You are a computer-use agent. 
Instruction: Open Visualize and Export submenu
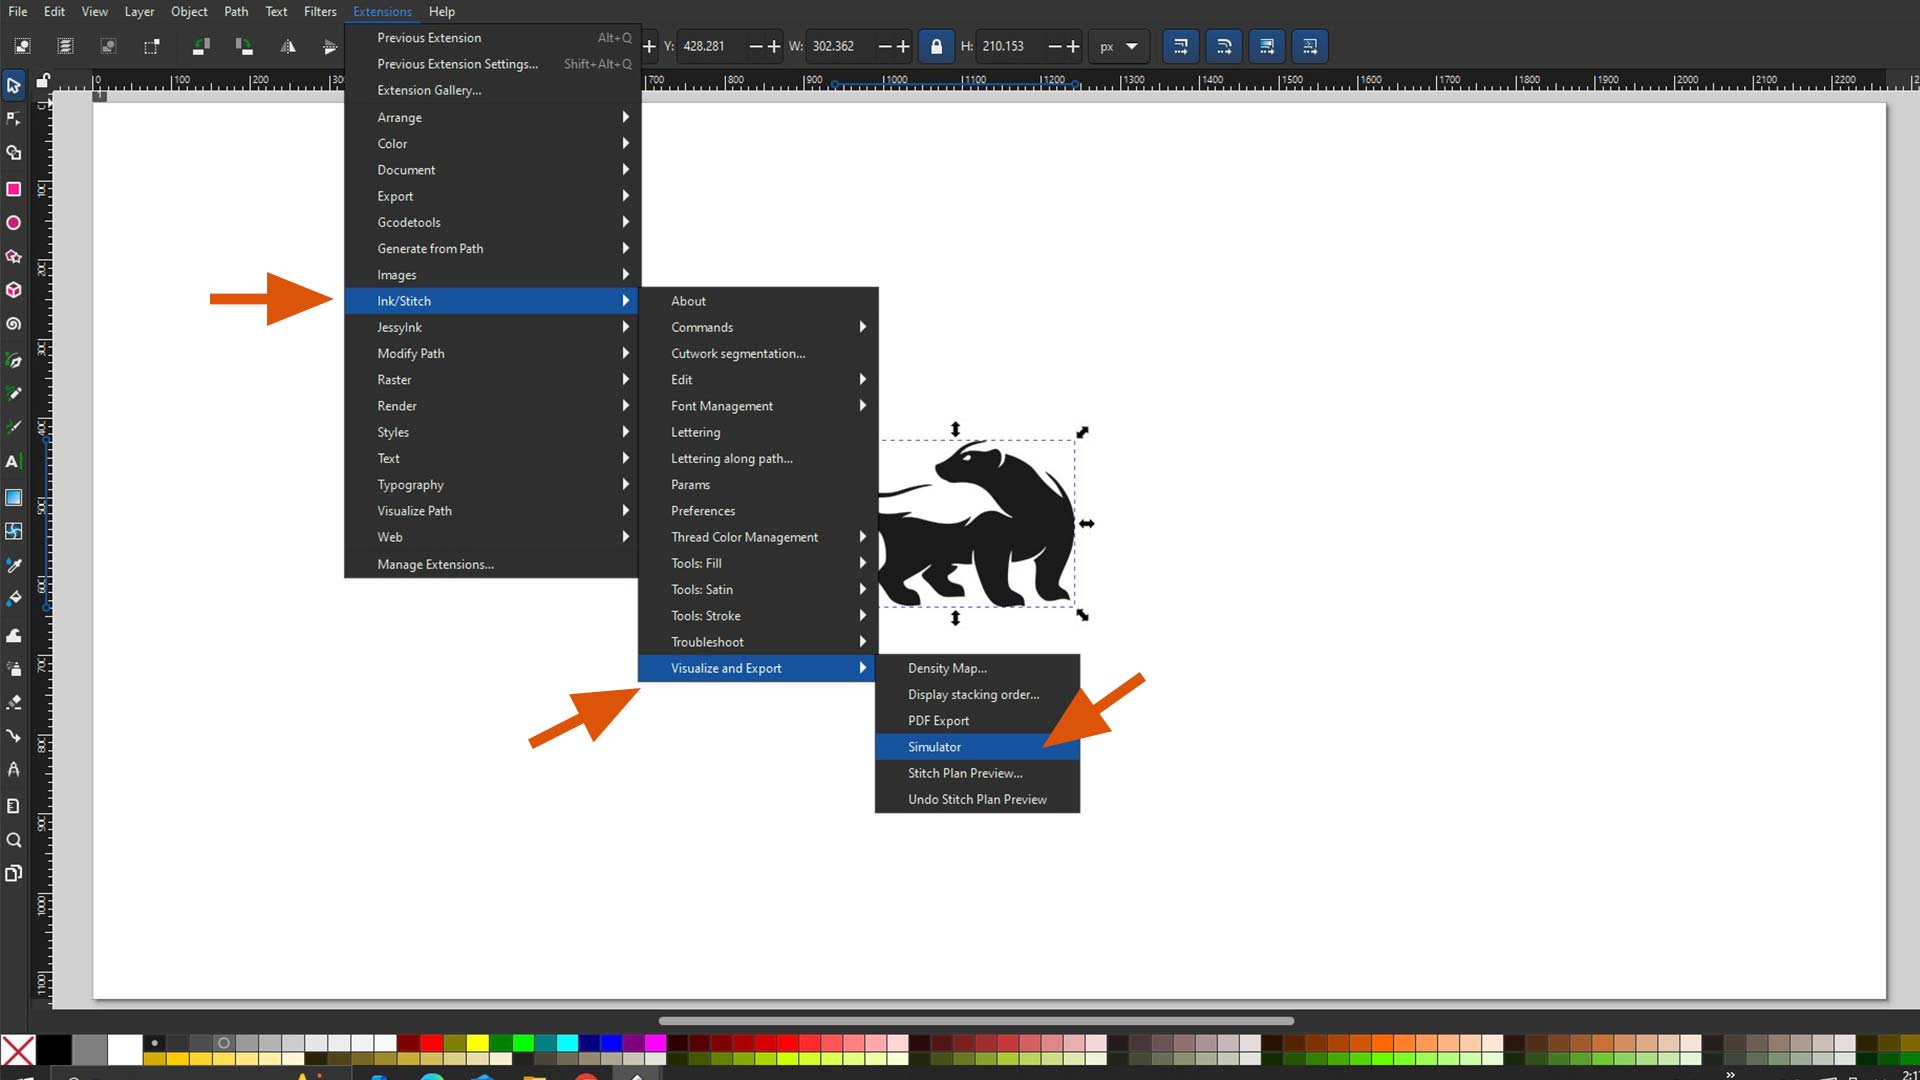click(757, 668)
